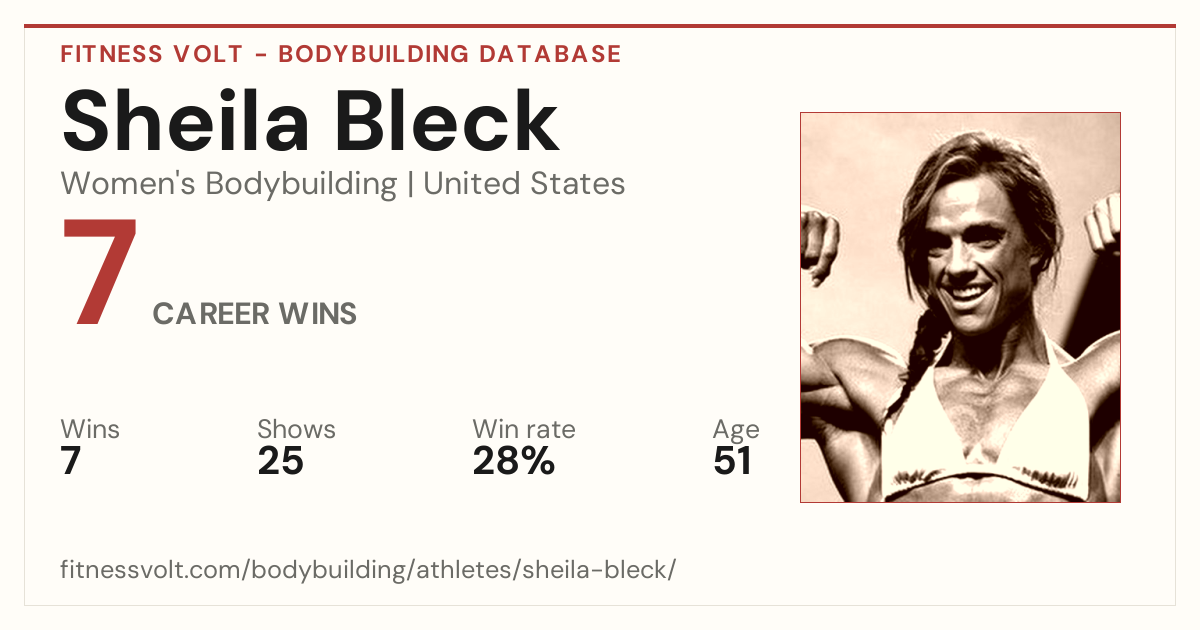Click the 28% win rate value

513,461
